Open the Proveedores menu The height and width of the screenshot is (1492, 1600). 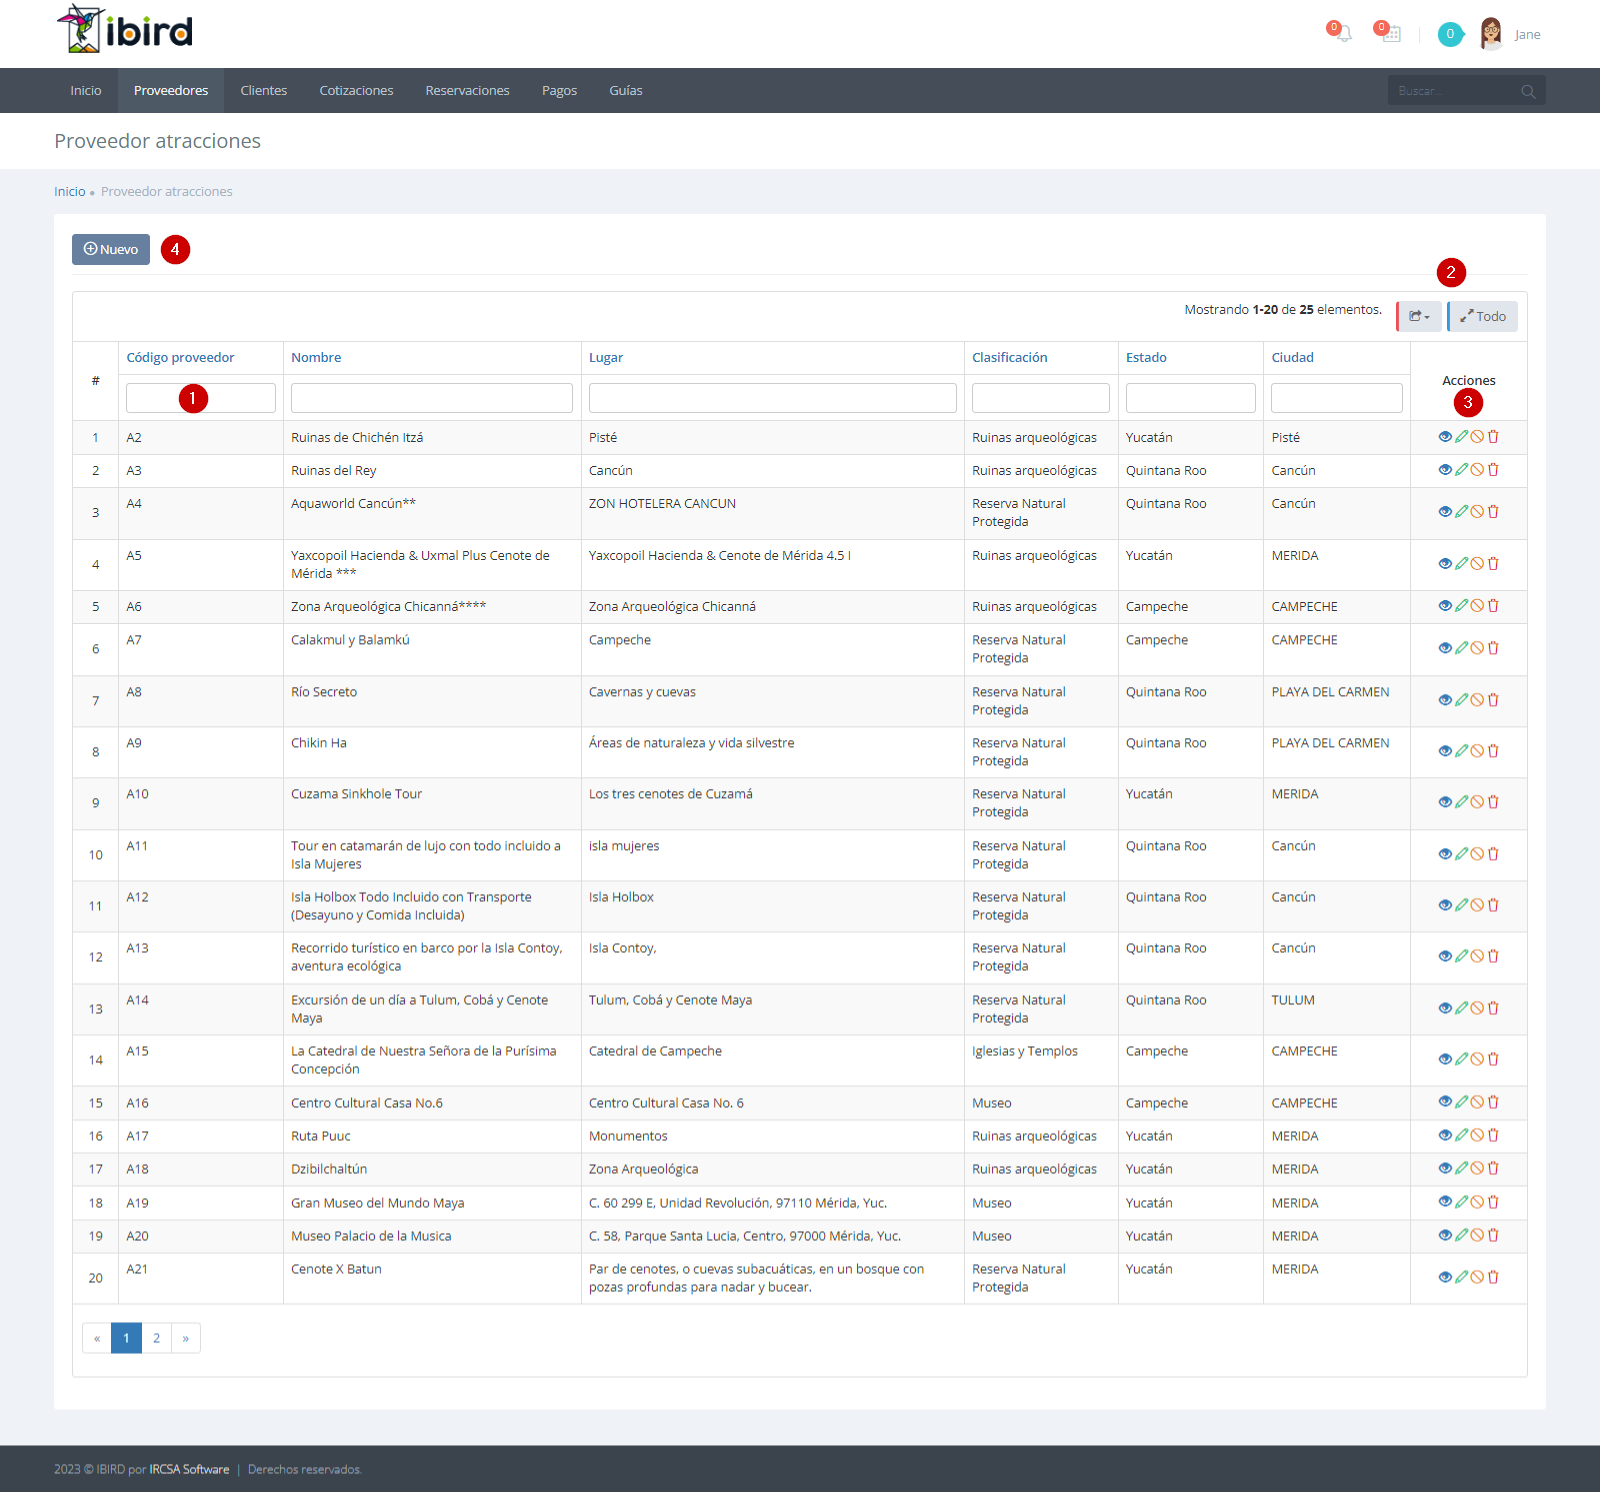tap(171, 91)
